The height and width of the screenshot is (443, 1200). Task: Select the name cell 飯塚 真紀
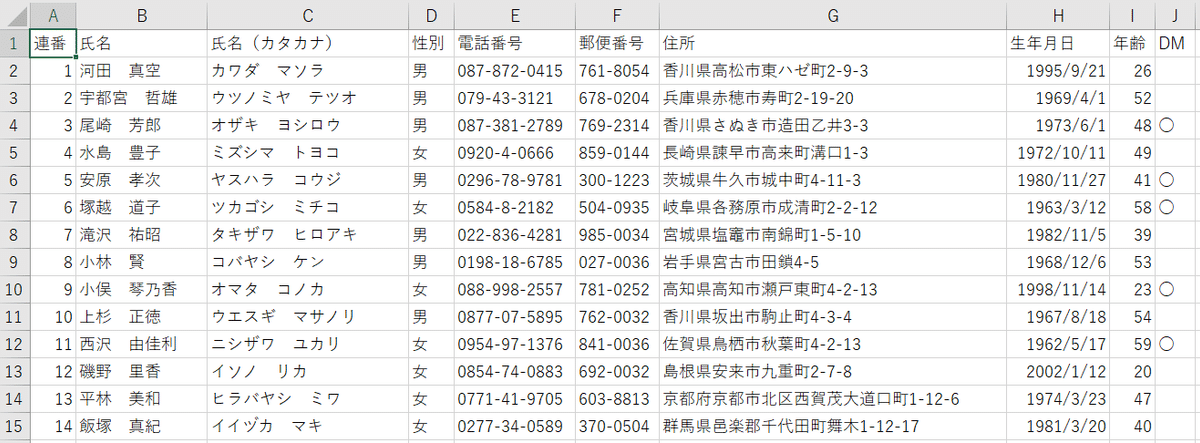142,425
